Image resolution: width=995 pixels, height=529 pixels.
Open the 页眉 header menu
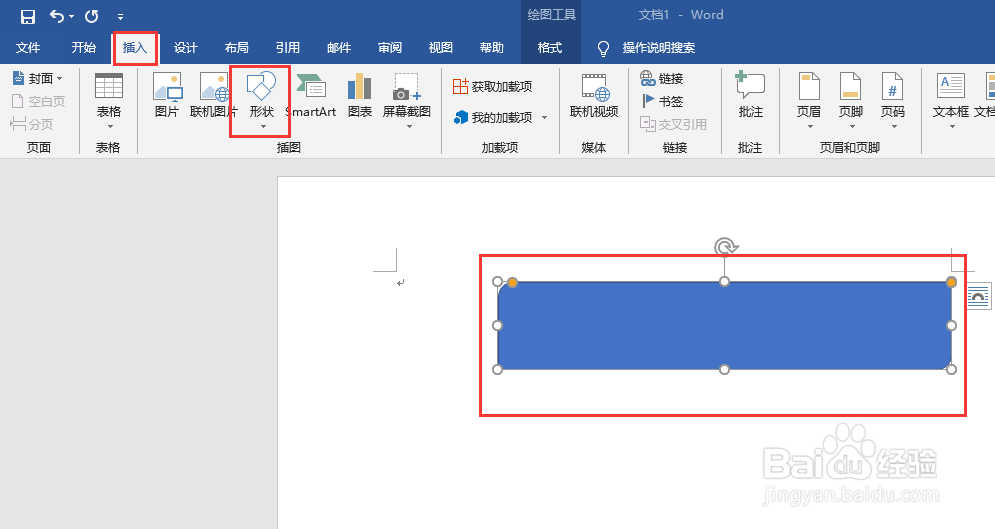pyautogui.click(x=809, y=100)
